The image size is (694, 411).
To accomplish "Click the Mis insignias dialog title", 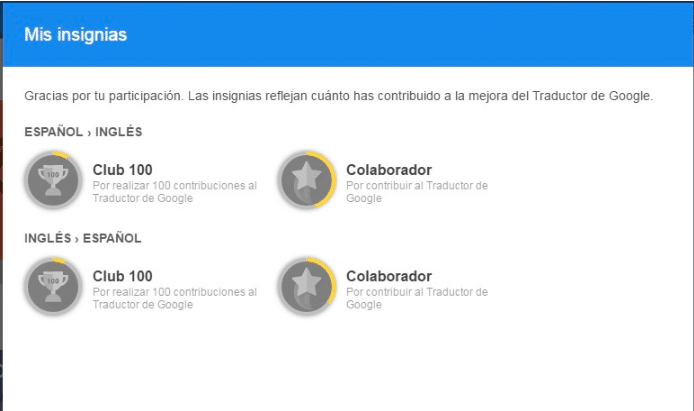I will pos(76,35).
